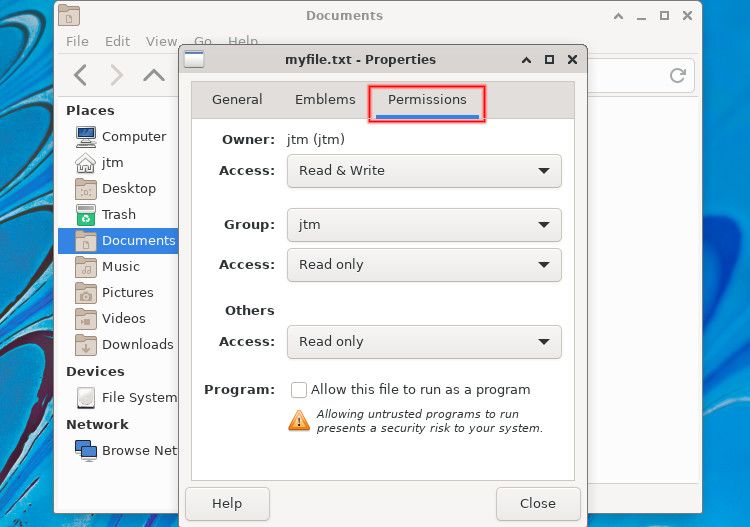This screenshot has width=750, height=527.
Task: Open the jtm home folder
Action: coord(99,163)
